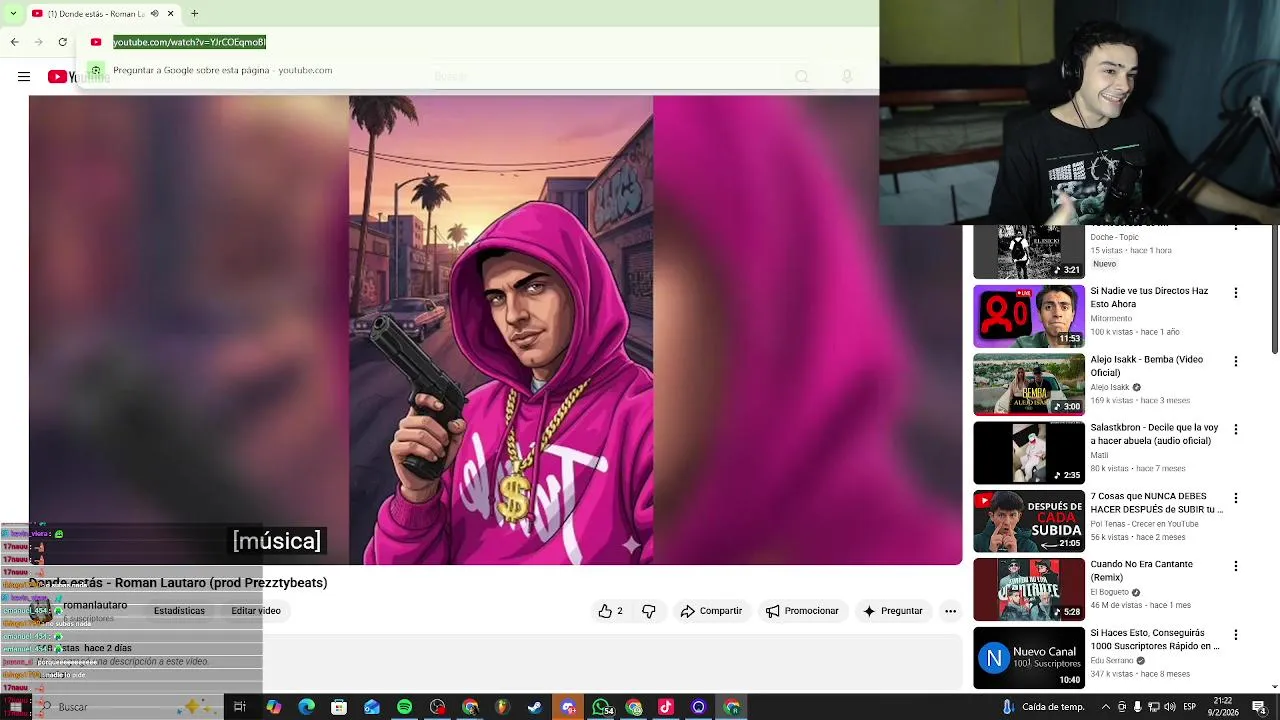Open 'Si Nadie ve tus Directos' video thumbnail
1280x720 pixels.
(x=1029, y=316)
